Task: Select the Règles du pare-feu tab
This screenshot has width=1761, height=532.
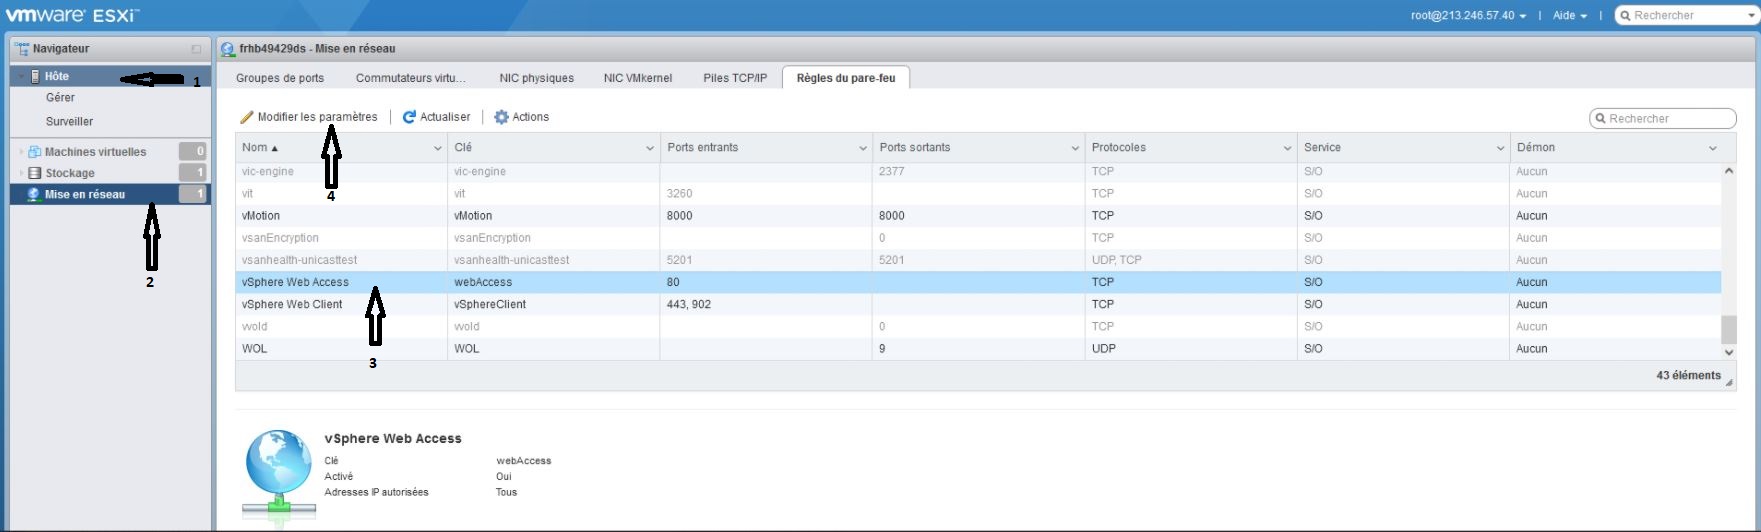Action: (x=846, y=78)
